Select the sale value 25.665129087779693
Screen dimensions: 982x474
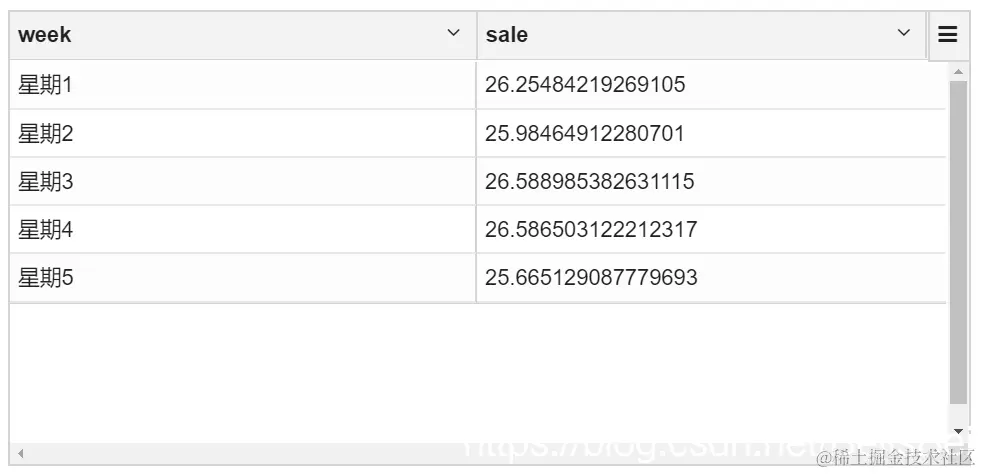coord(711,277)
